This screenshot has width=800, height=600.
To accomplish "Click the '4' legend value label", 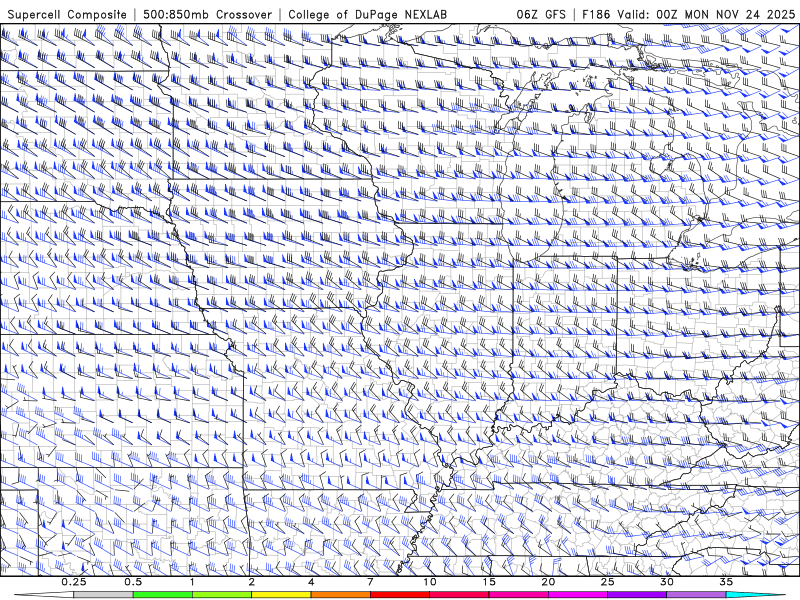I will 311,582.
